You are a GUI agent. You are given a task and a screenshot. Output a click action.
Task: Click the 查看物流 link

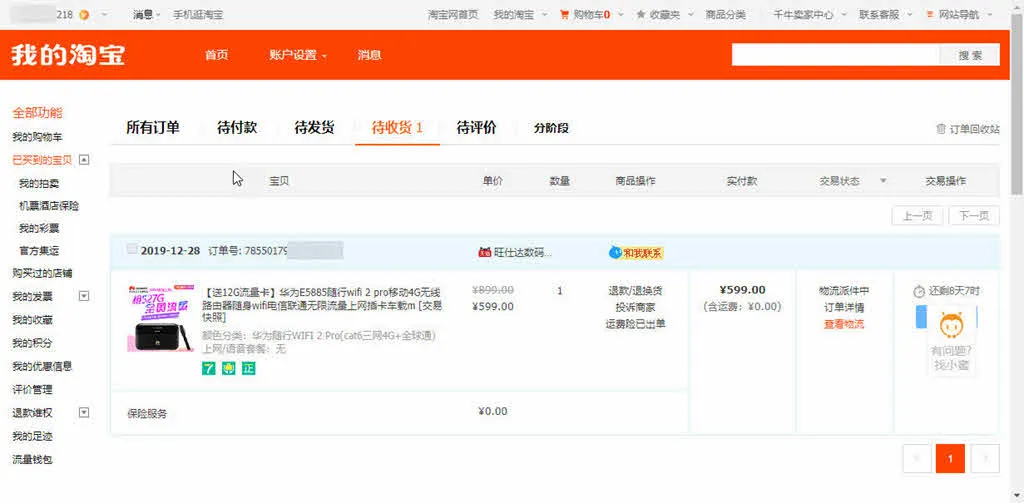click(843, 324)
